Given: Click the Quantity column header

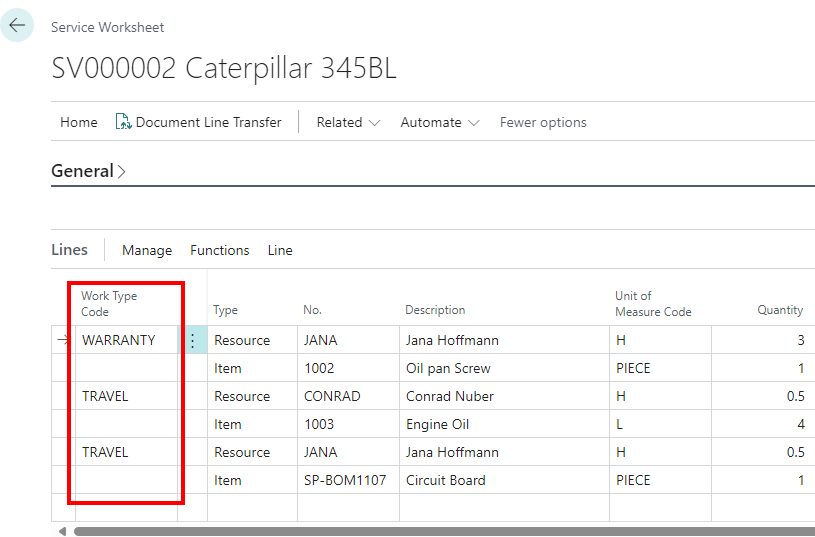Looking at the screenshot, I should coord(779,310).
